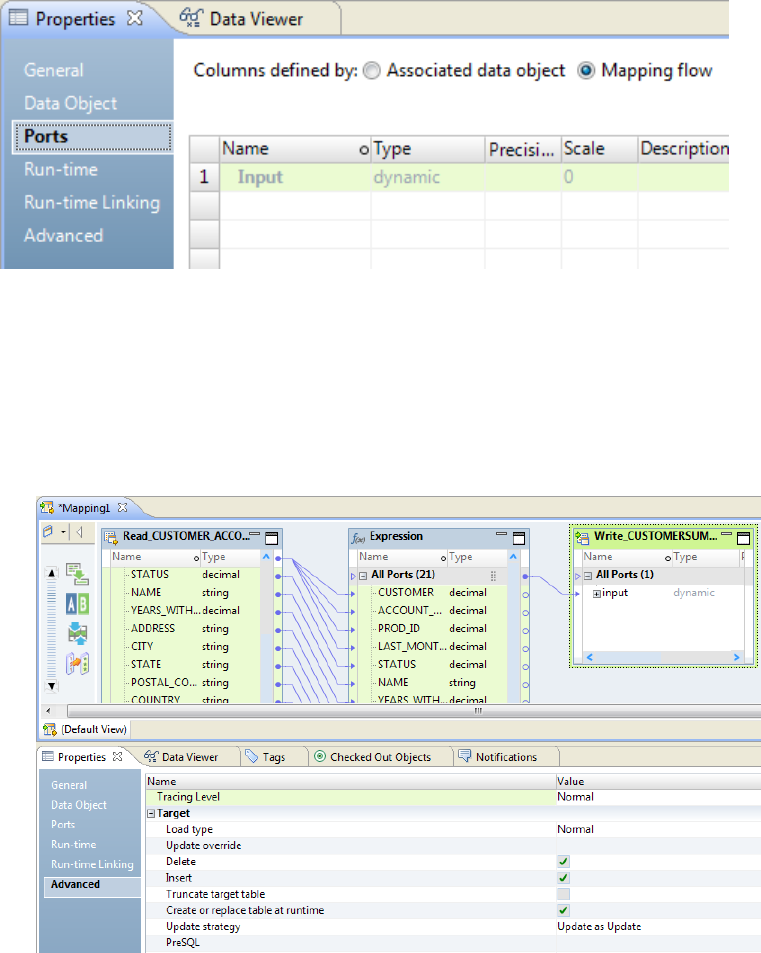The image size is (761, 953).
Task: Minimize the Expression transformation
Action: pos(501,534)
